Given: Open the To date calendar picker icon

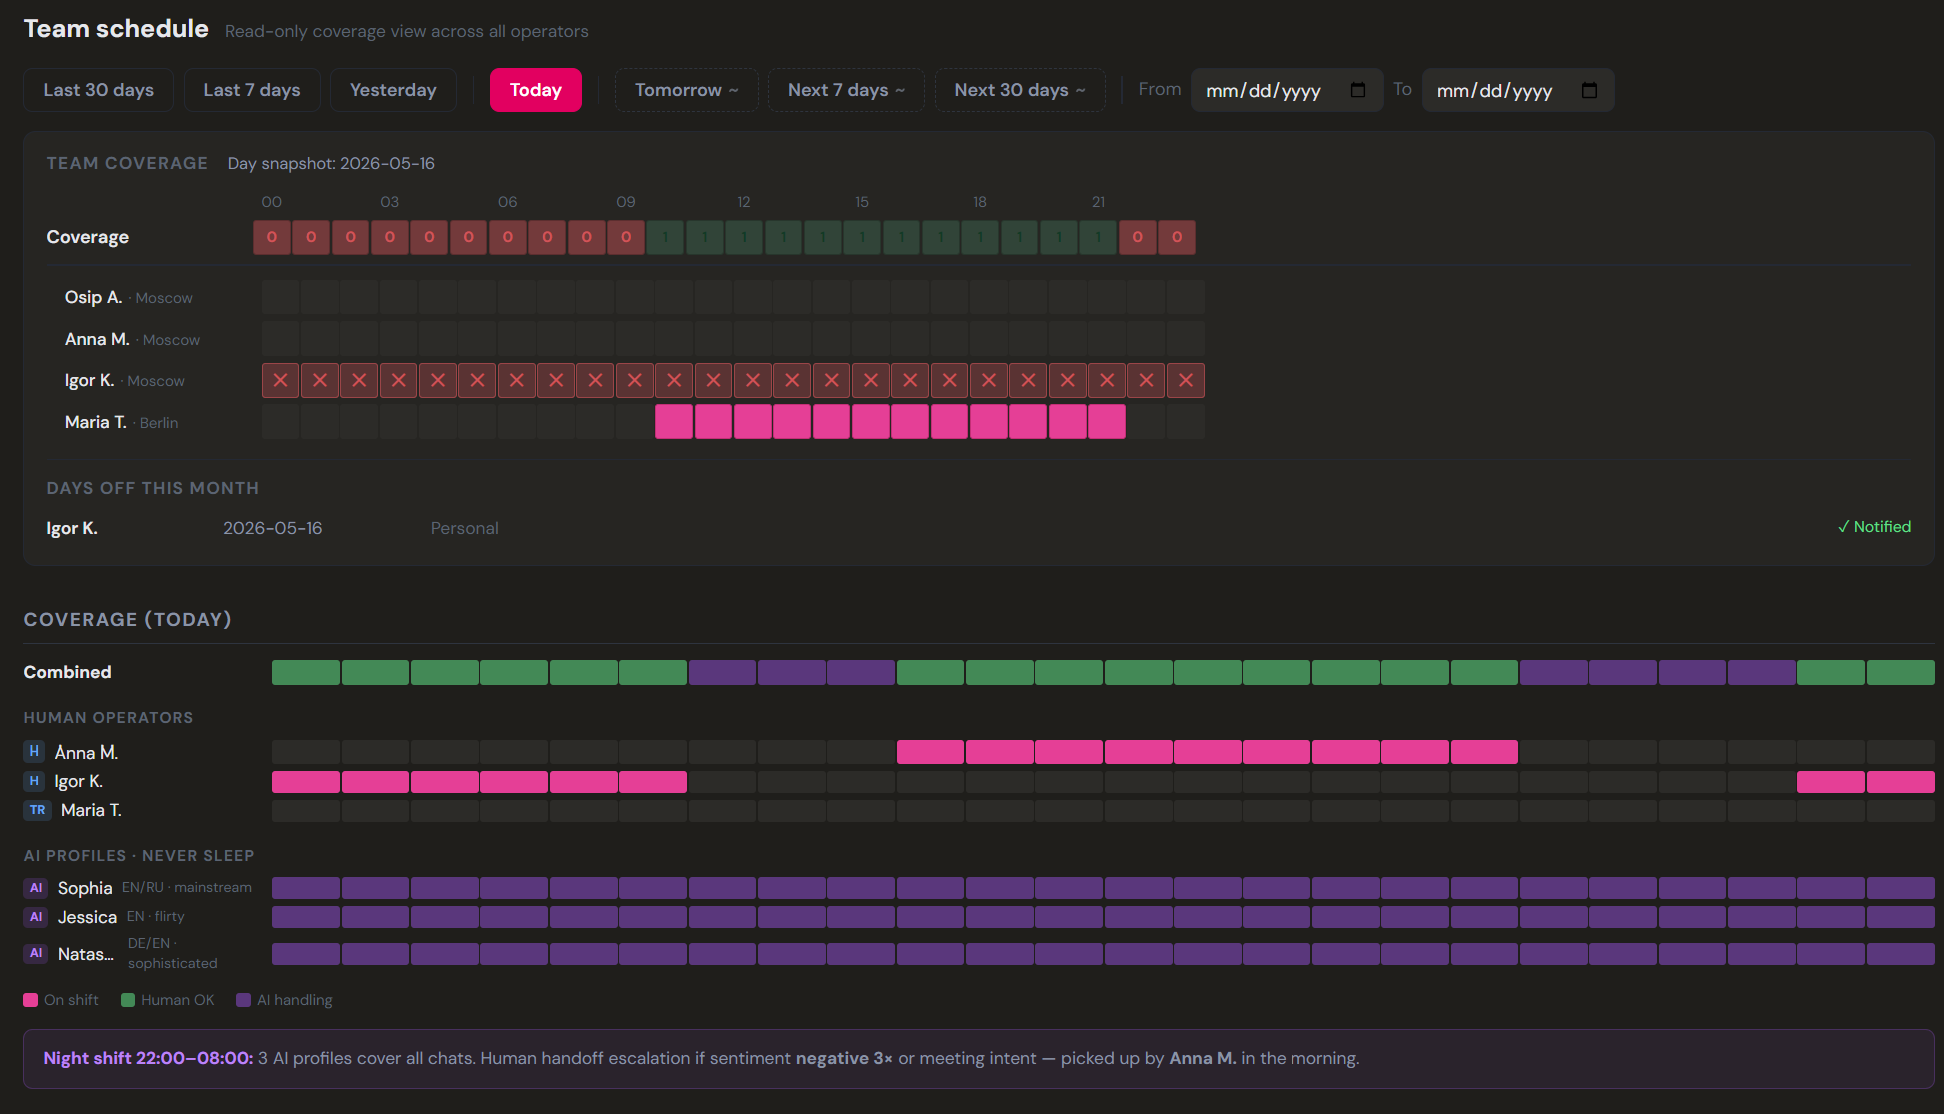Looking at the screenshot, I should tap(1589, 90).
